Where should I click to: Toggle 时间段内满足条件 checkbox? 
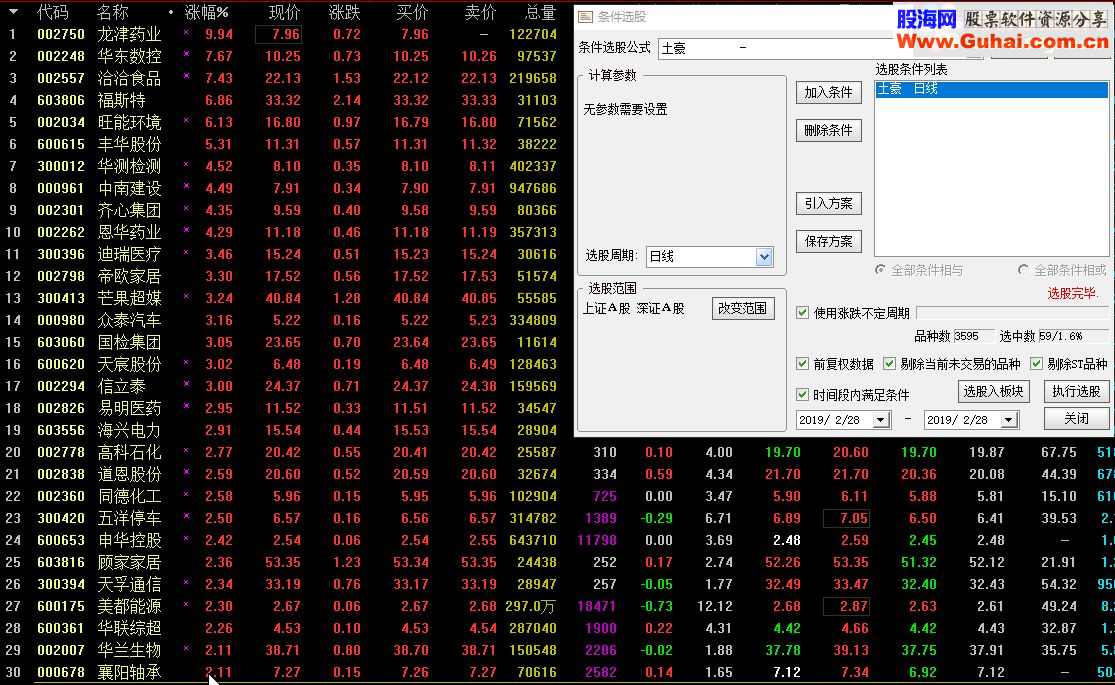point(802,395)
